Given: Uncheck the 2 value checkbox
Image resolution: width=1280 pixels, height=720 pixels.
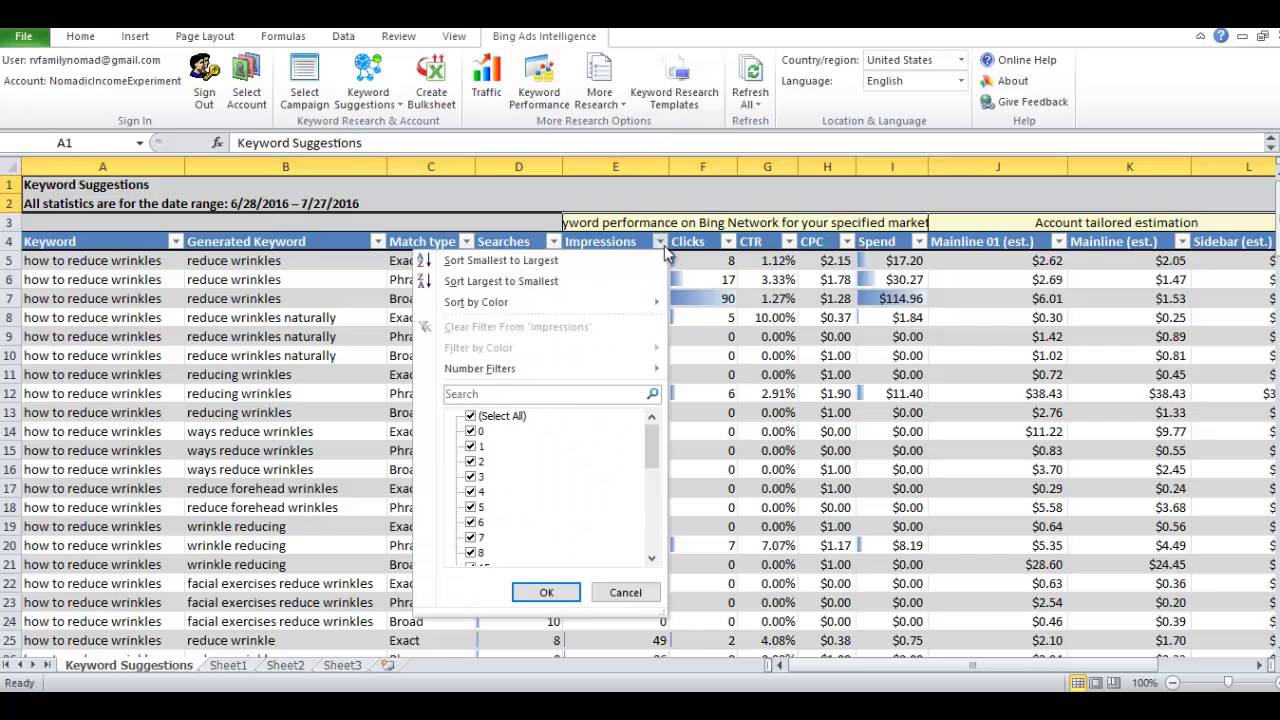Looking at the screenshot, I should click(x=470, y=462).
